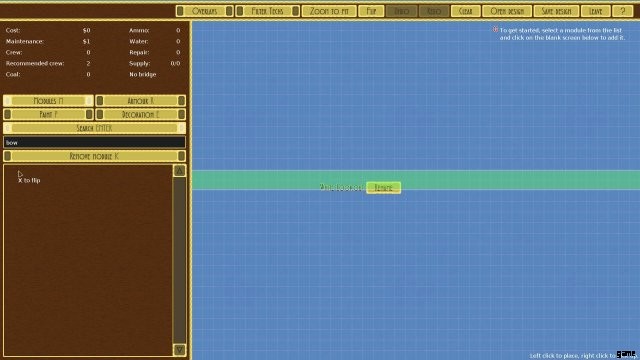This screenshot has height=360, width=640.
Task: Open the Decoration tab
Action: tap(140, 114)
